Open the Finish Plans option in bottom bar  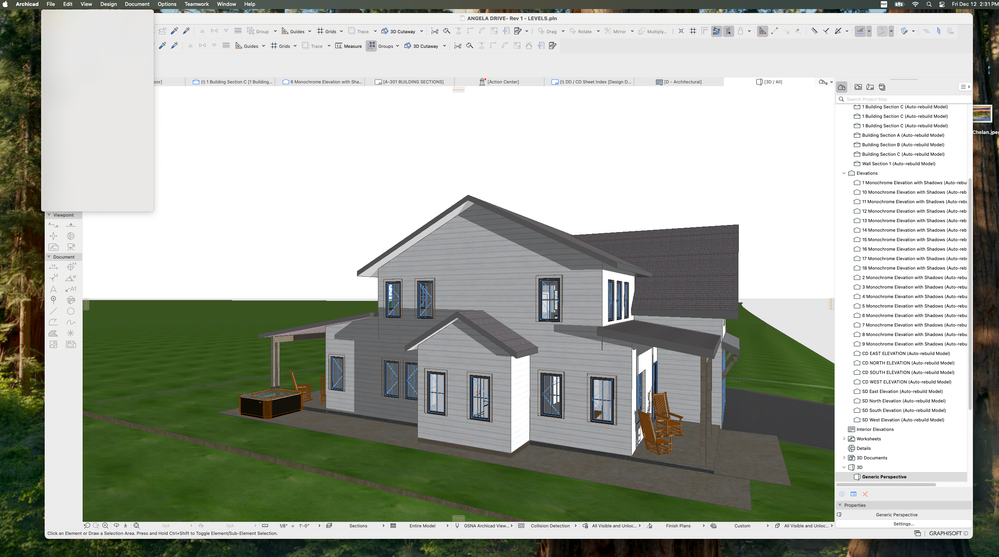click(x=678, y=526)
